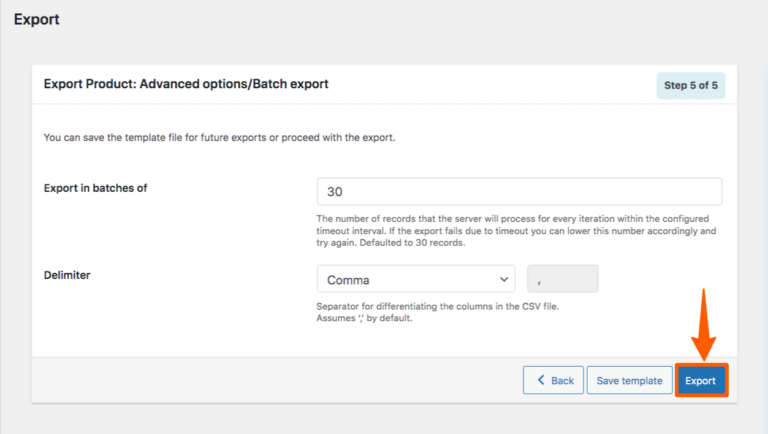Focus the batch size field containing 30

[519, 192]
